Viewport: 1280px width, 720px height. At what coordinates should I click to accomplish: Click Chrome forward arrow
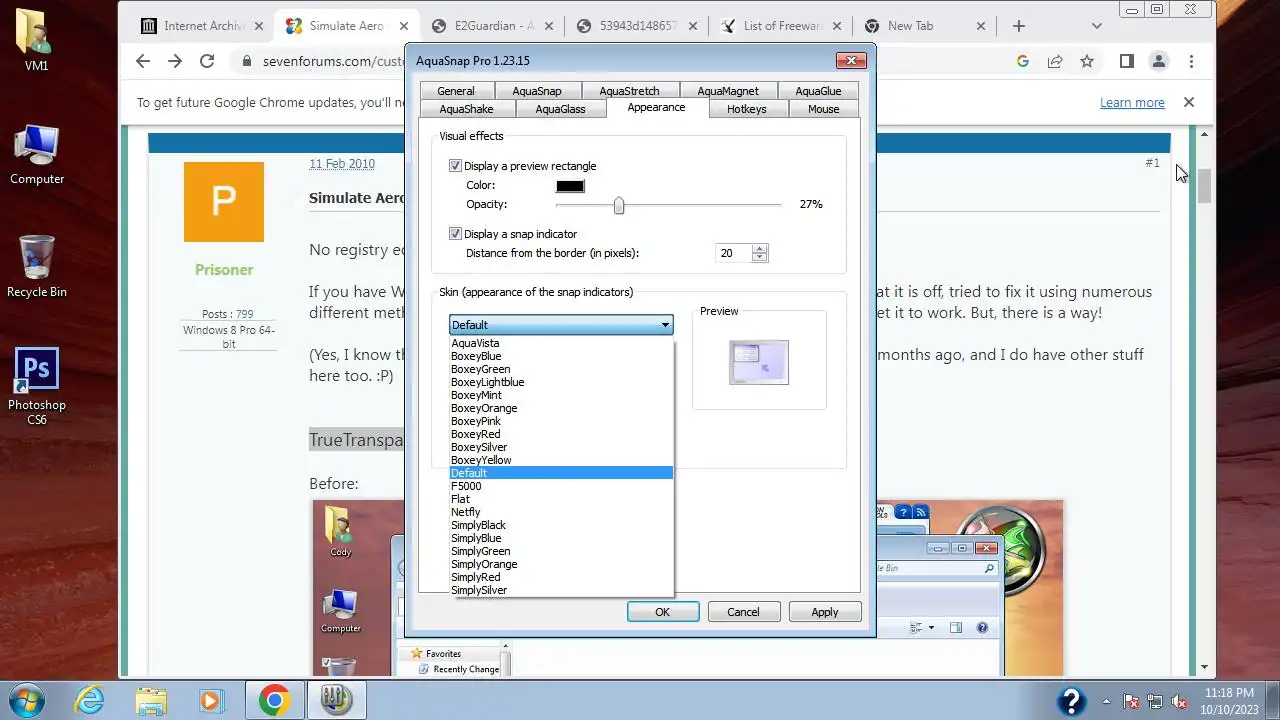(175, 61)
